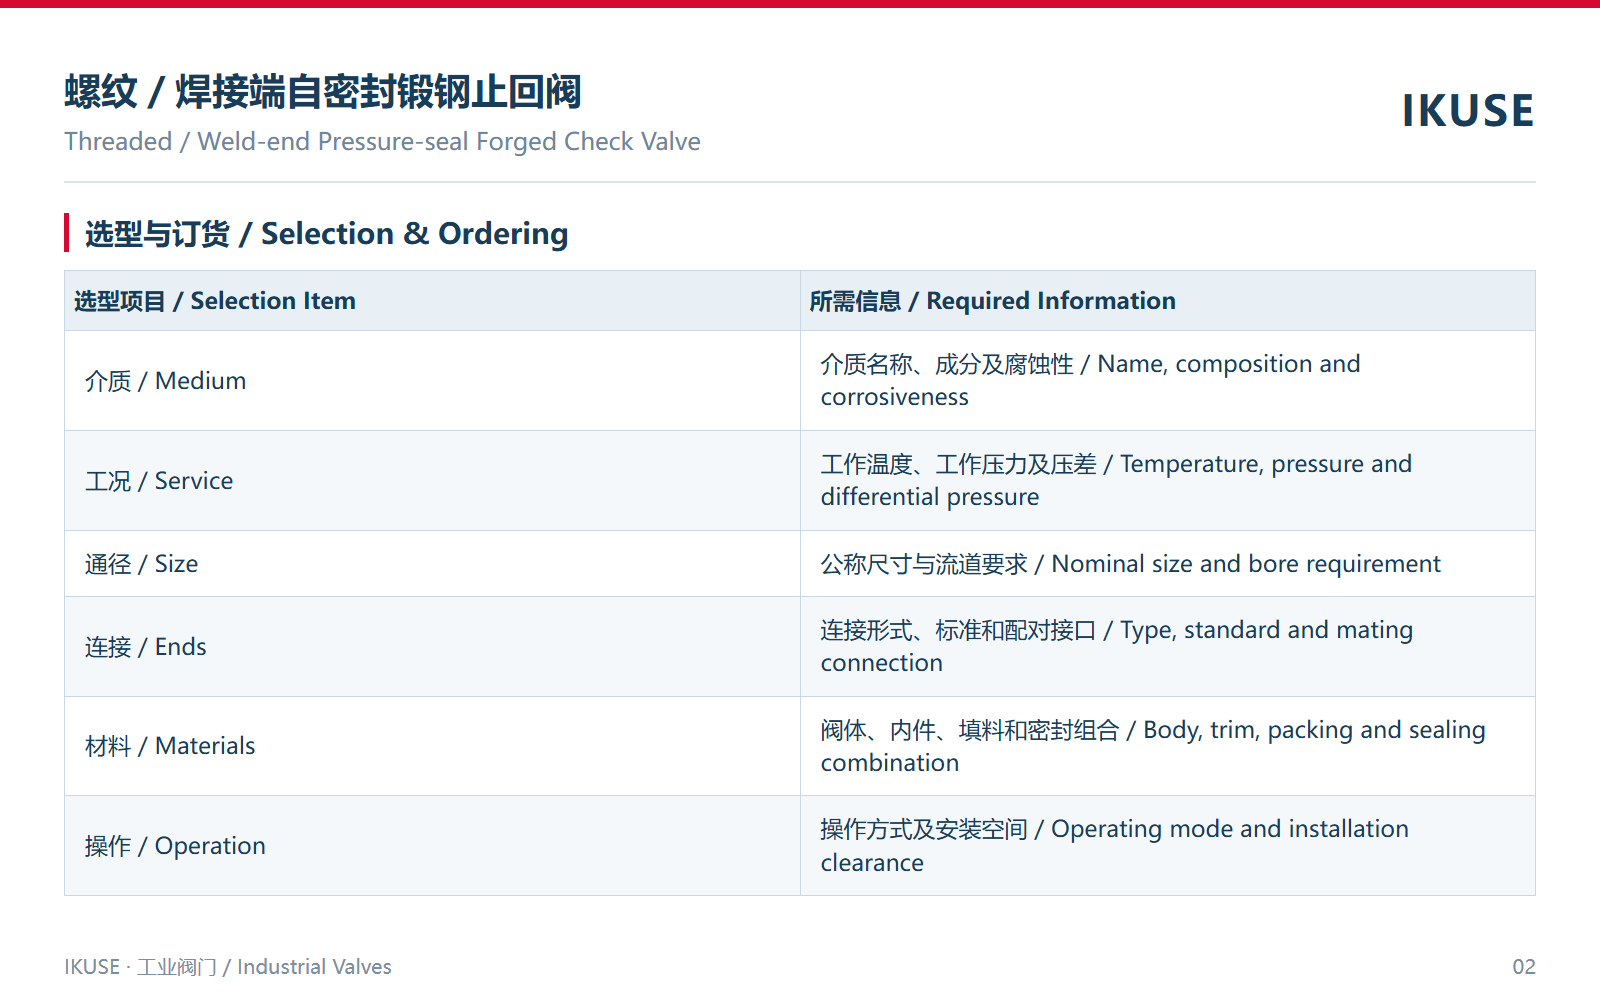Select the Service row cell

point(432,481)
